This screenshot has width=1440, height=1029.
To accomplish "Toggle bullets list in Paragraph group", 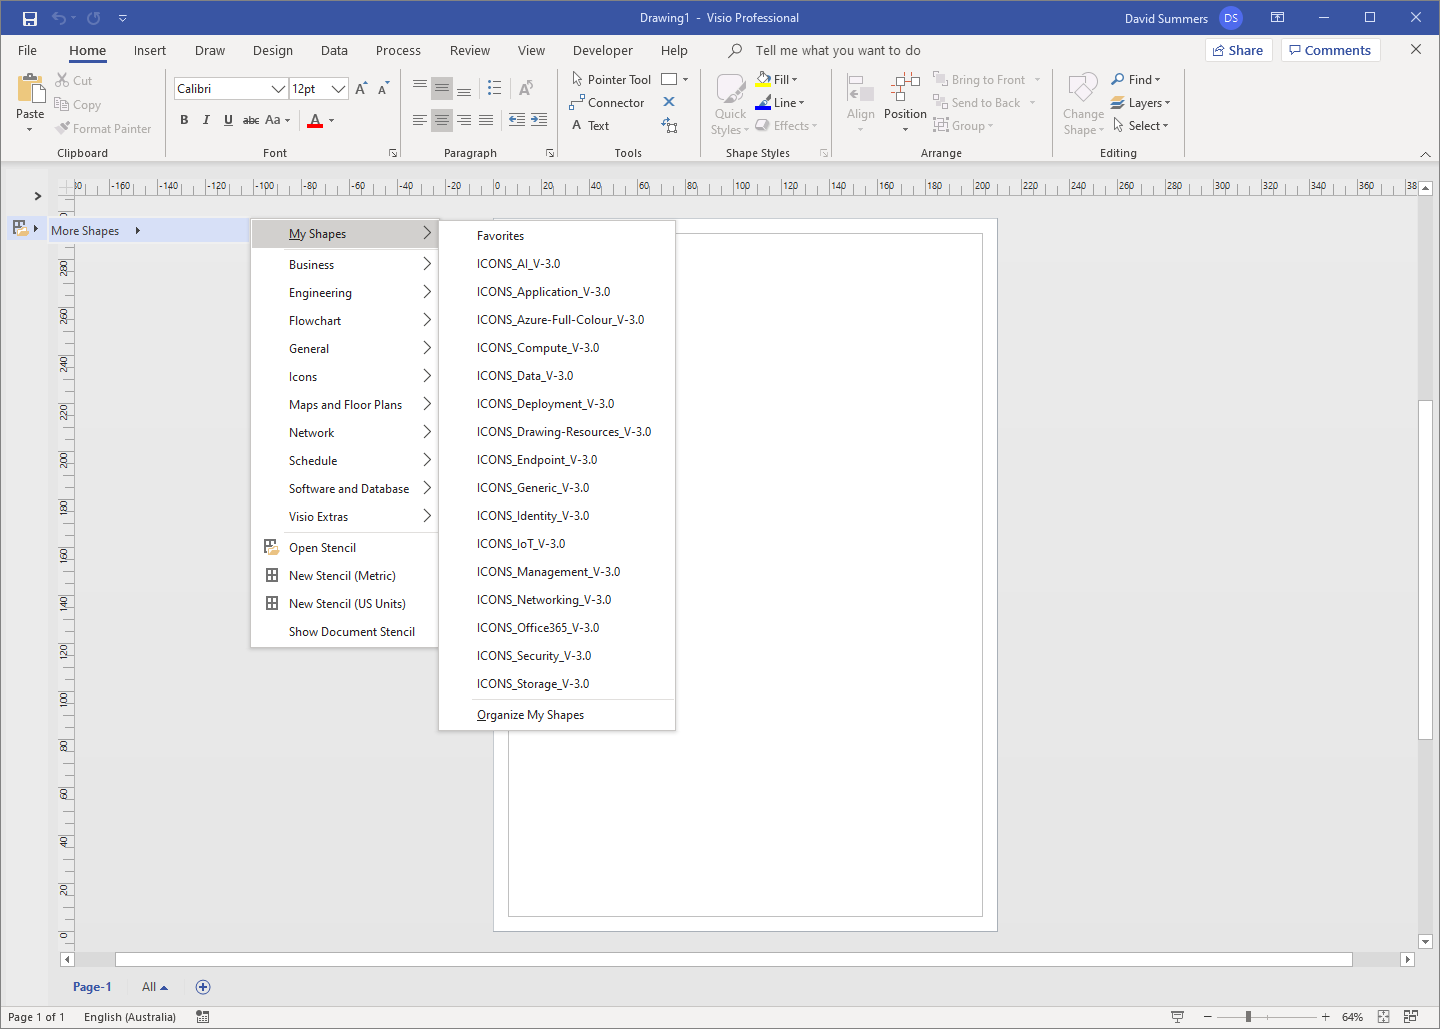I will [494, 89].
